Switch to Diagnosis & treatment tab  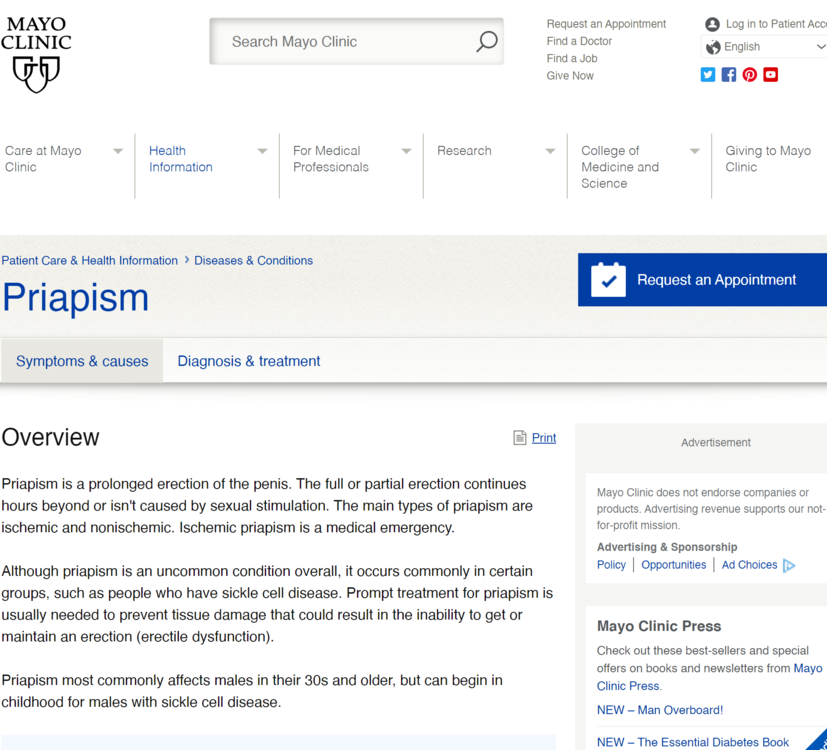(249, 361)
